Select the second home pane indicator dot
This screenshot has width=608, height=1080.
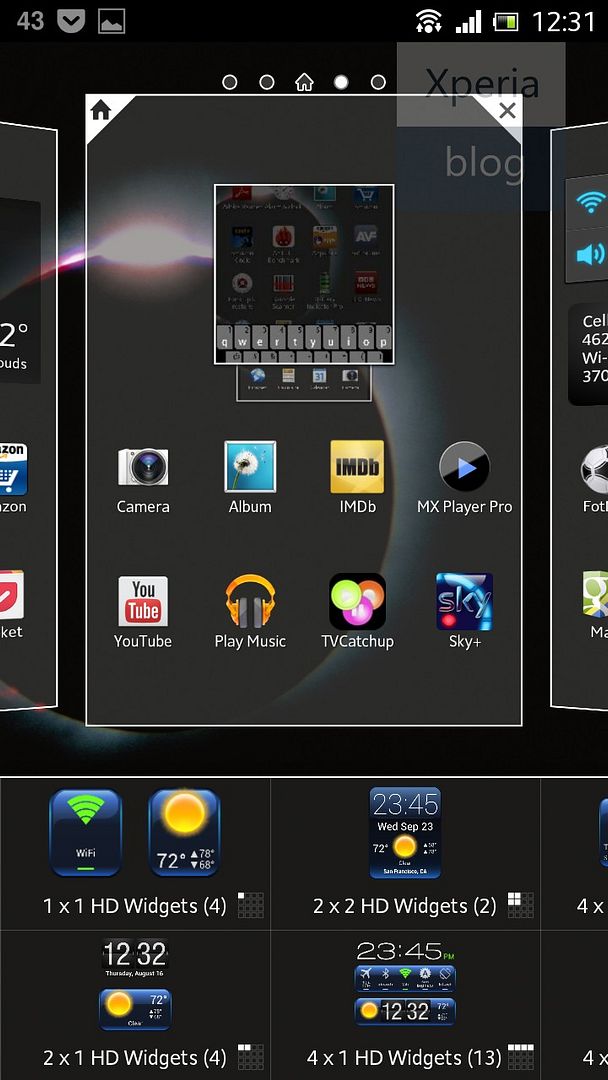pos(267,83)
